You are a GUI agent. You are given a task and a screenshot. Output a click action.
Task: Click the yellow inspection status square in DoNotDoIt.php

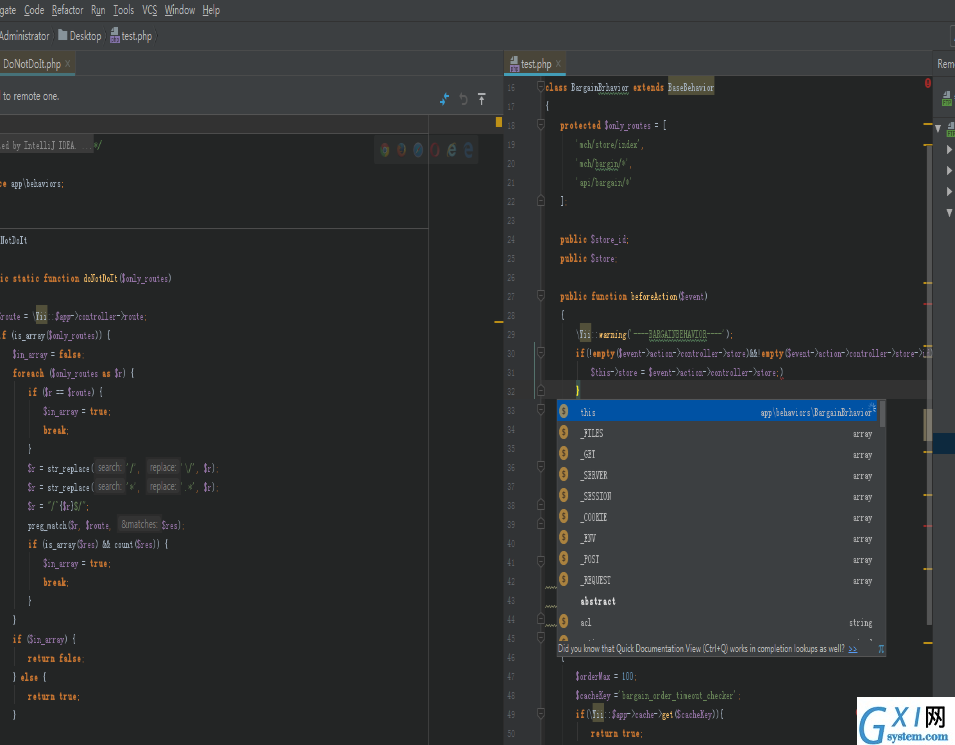click(x=499, y=122)
